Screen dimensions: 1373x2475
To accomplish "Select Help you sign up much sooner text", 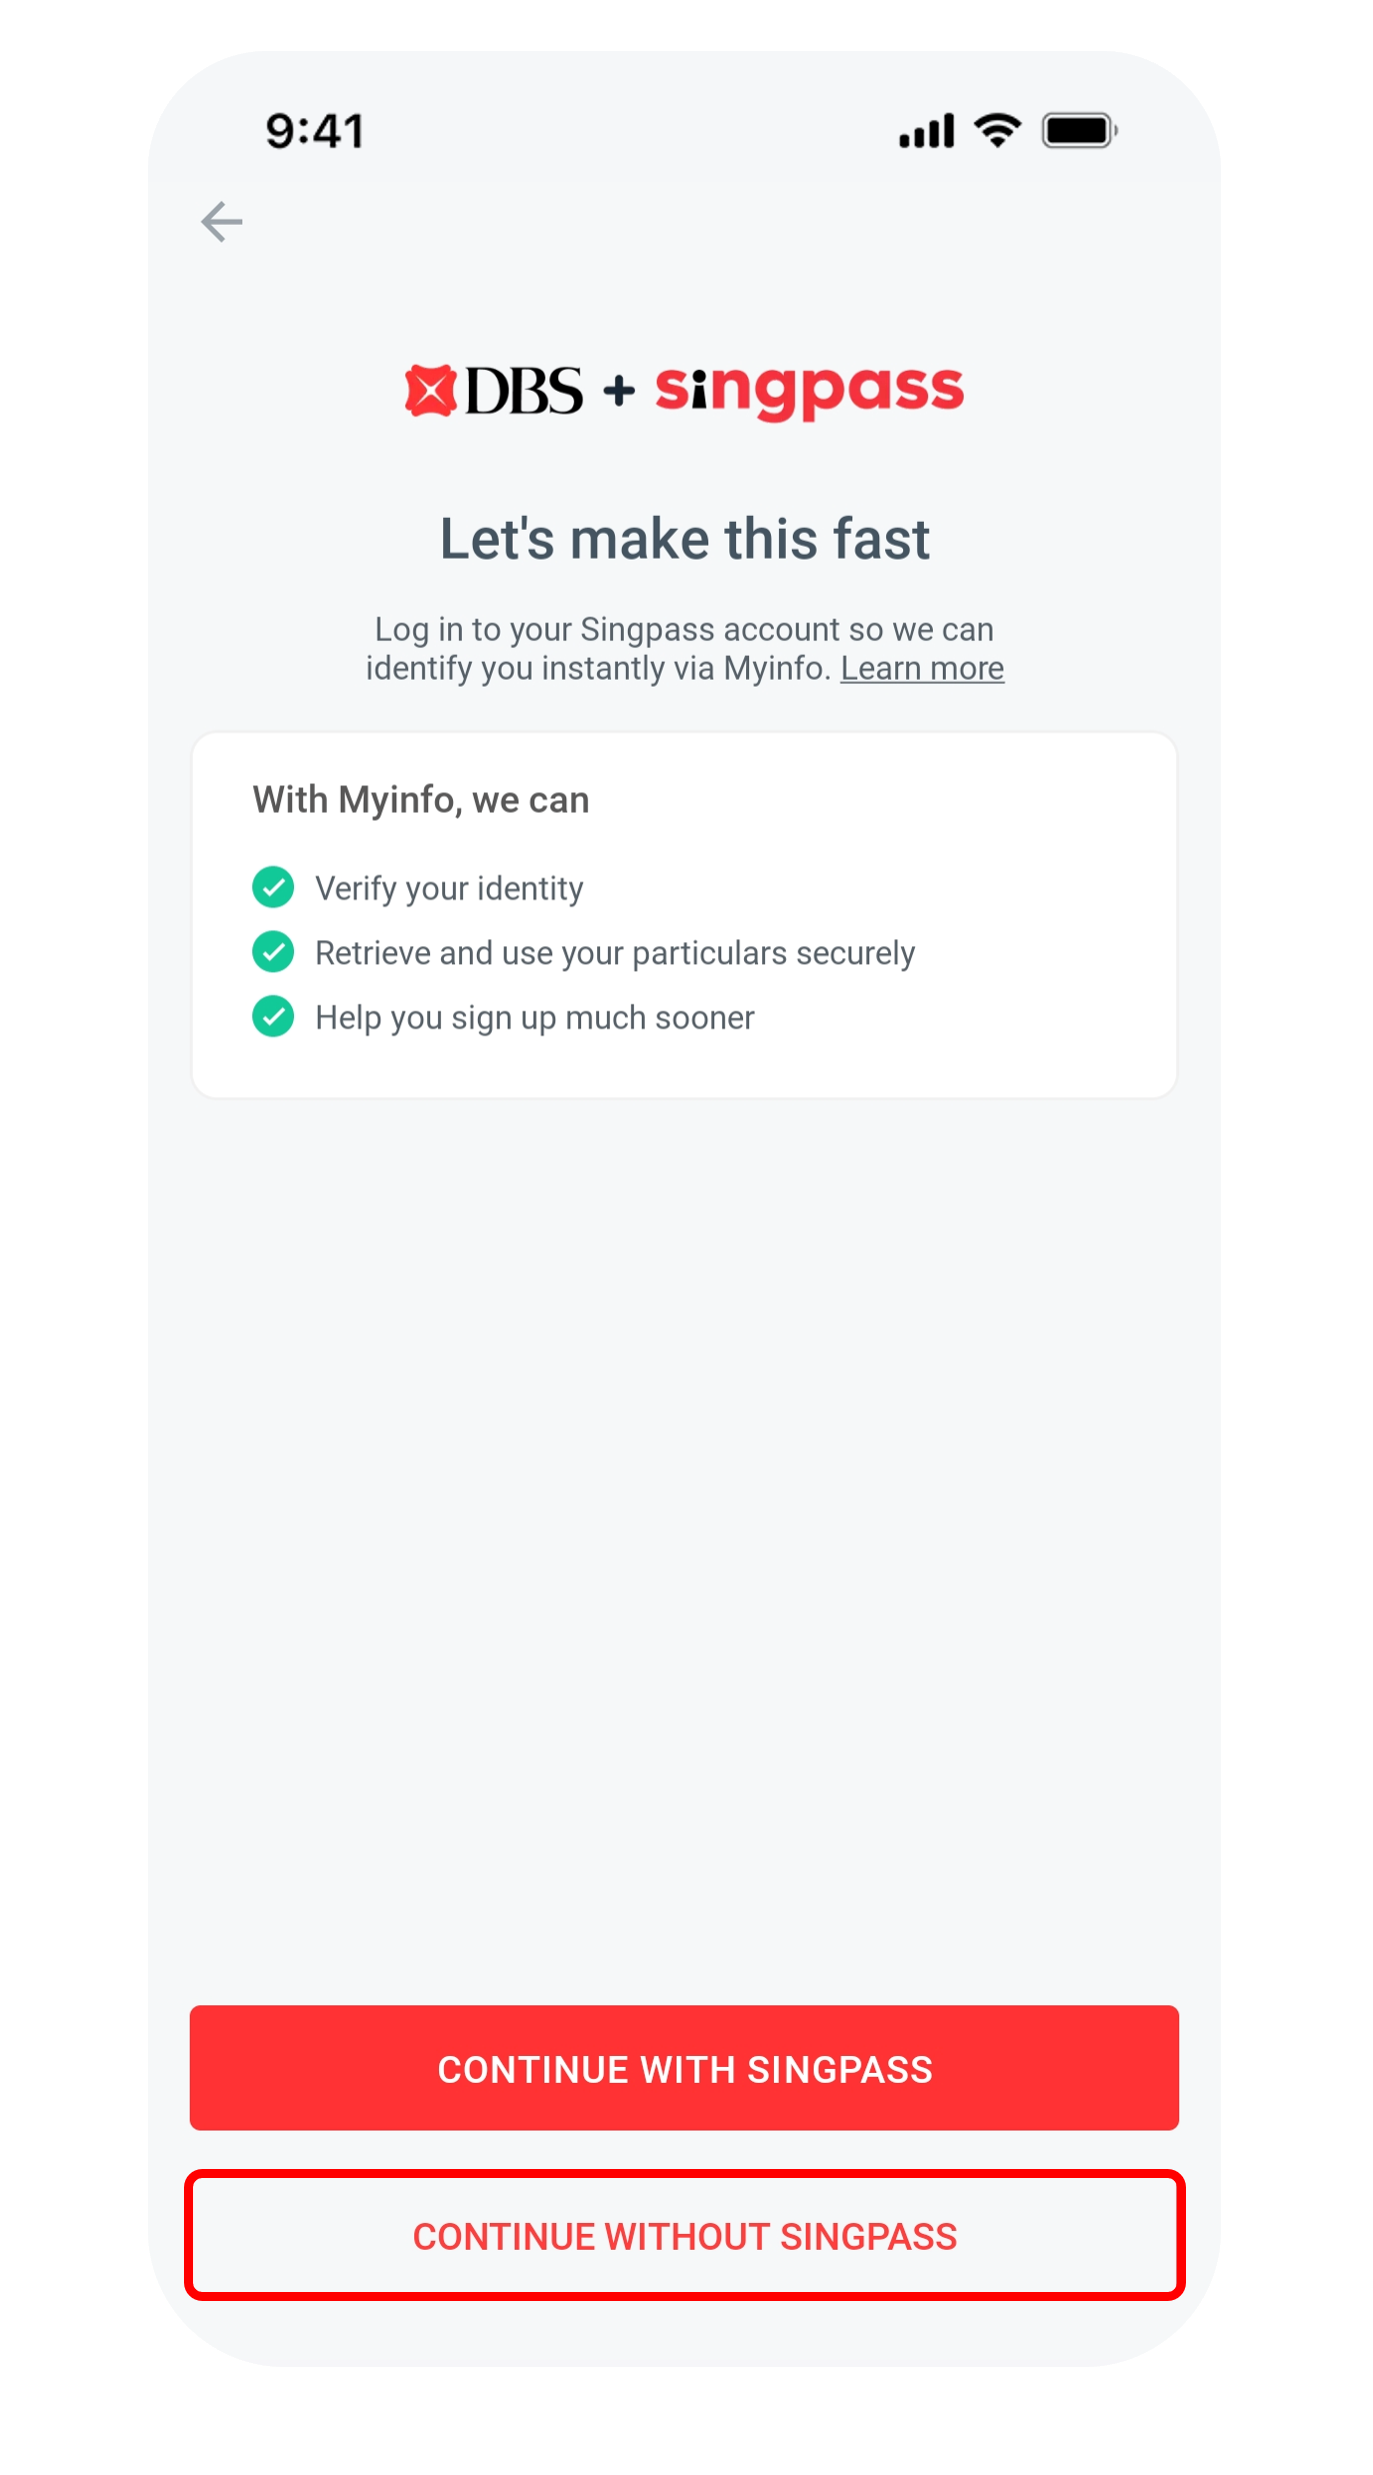I will tap(535, 1018).
